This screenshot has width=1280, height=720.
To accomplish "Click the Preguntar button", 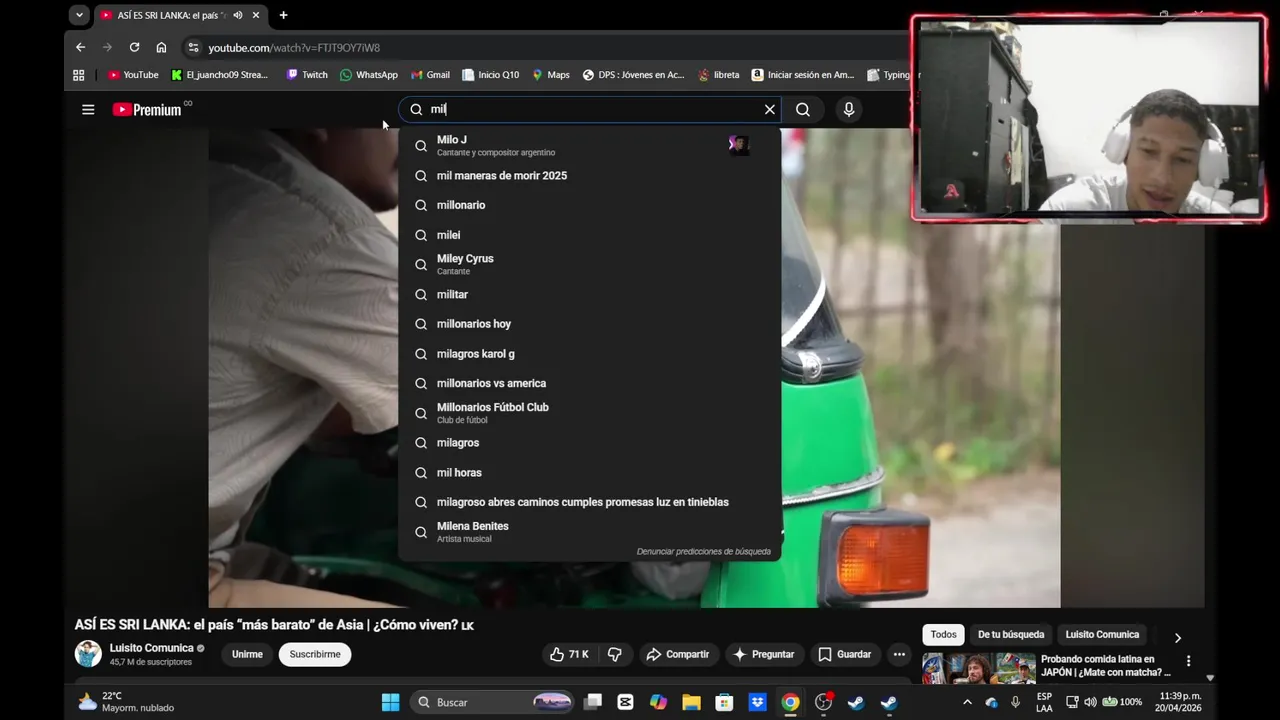I will tap(764, 654).
